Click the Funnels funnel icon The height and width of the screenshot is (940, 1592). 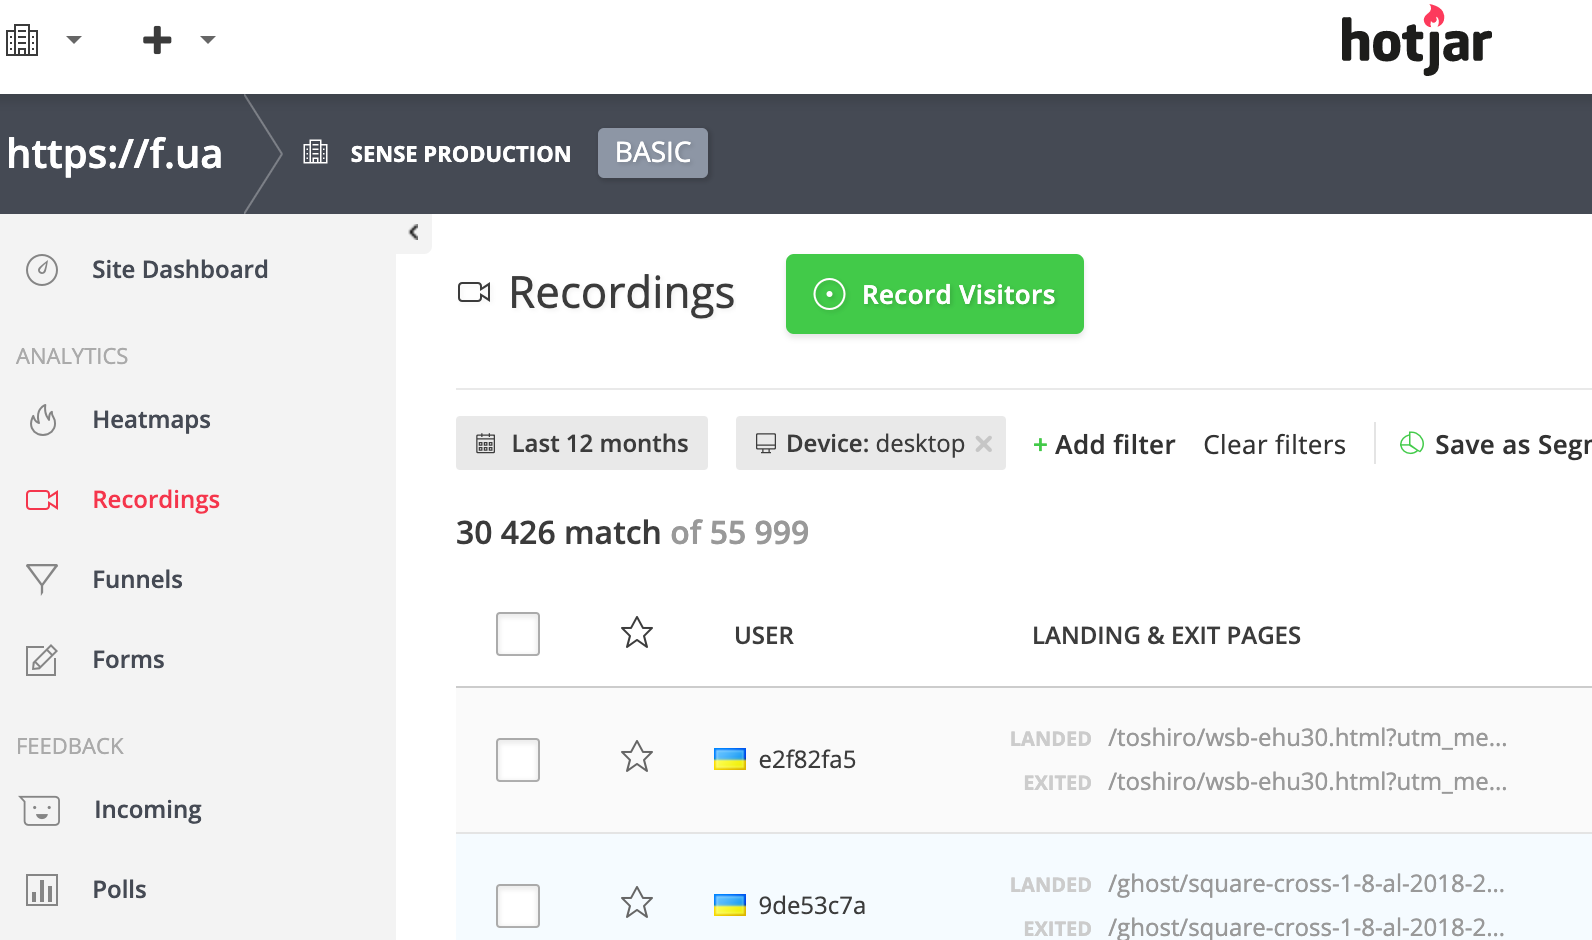pyautogui.click(x=42, y=580)
